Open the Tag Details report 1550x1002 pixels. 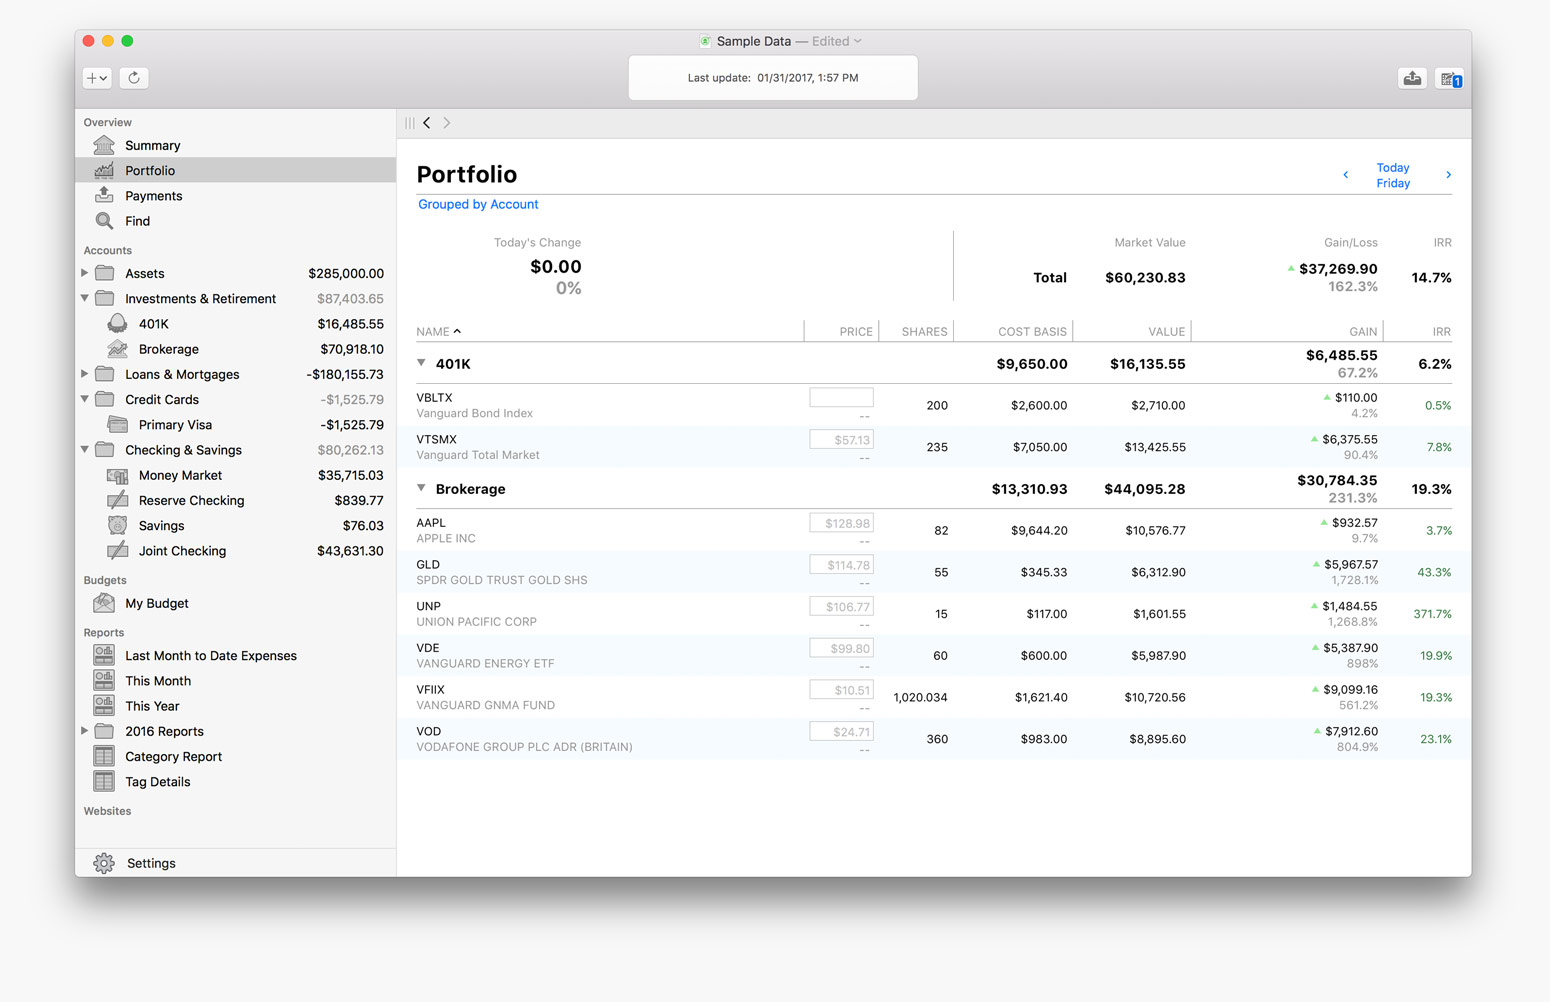pyautogui.click(x=236, y=782)
